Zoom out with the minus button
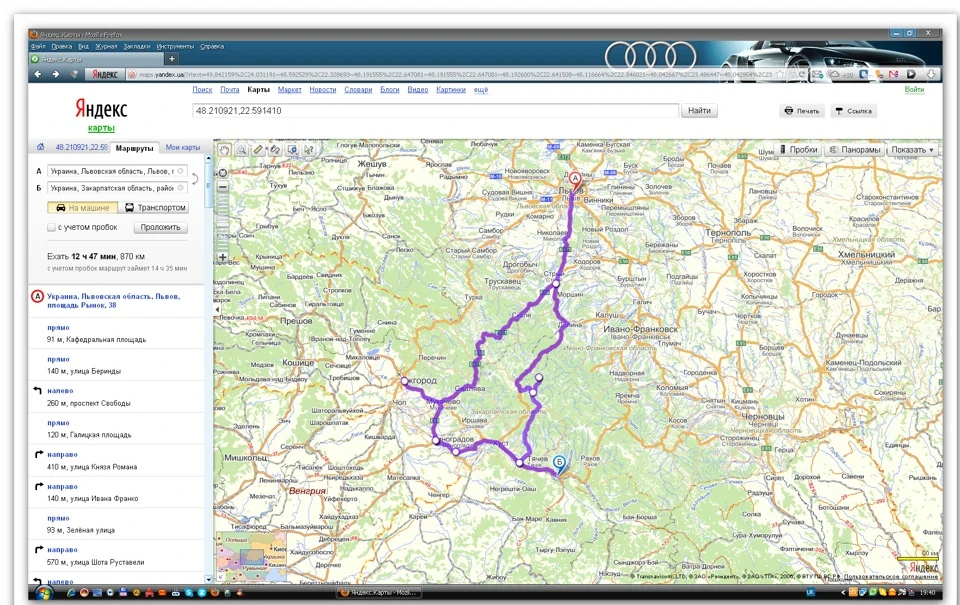Screen dimensions: 960x605 pos(223,187)
